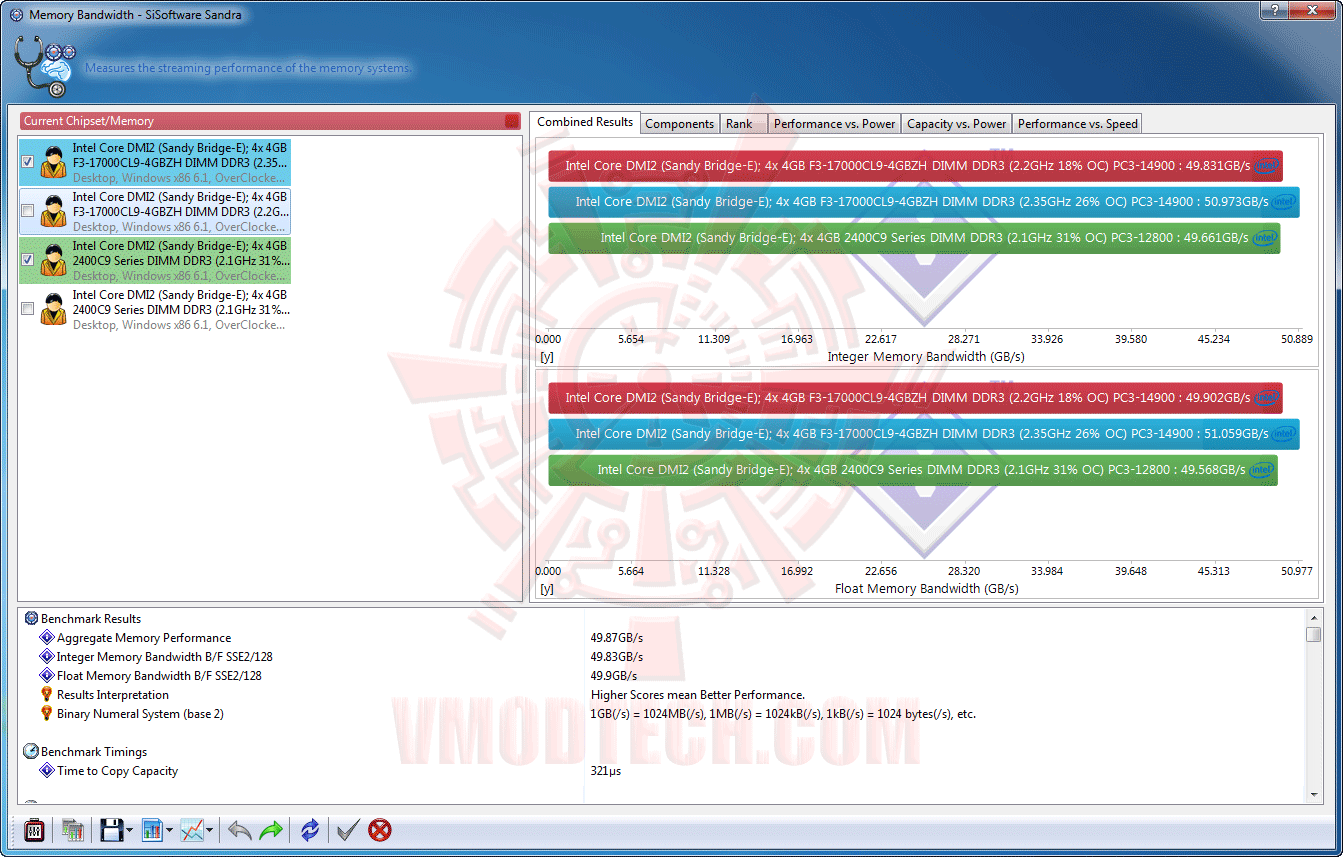This screenshot has width=1343, height=857.
Task: Click [y] under the Integer Memory Bandwidth chart
Action: 547,357
